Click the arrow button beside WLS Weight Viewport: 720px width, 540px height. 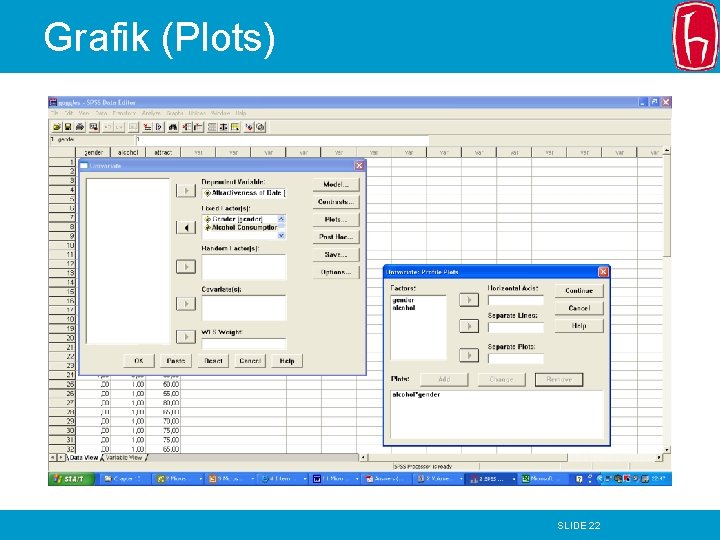pos(186,337)
